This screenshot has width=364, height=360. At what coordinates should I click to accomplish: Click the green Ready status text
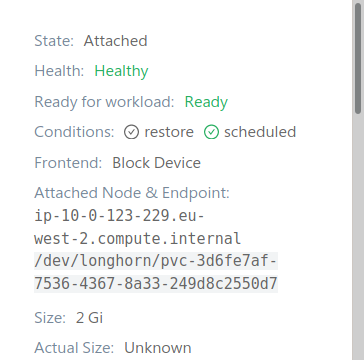[206, 102]
